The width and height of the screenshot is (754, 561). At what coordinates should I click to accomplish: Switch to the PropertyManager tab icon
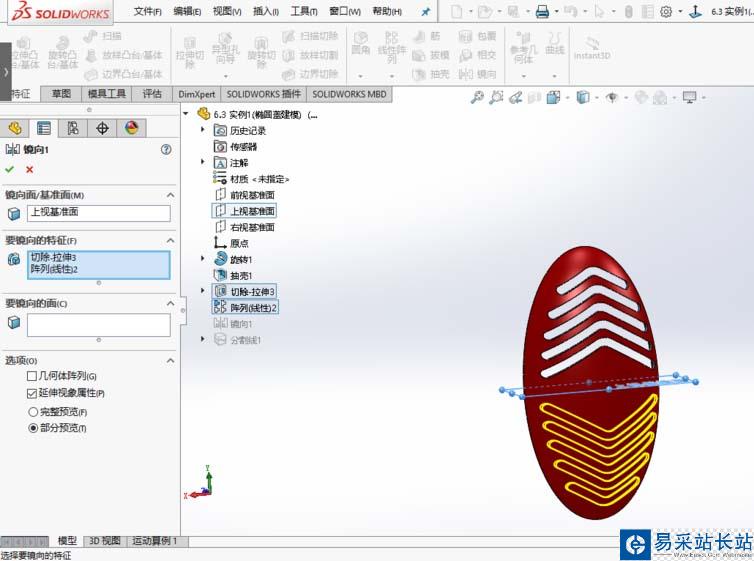[44, 128]
